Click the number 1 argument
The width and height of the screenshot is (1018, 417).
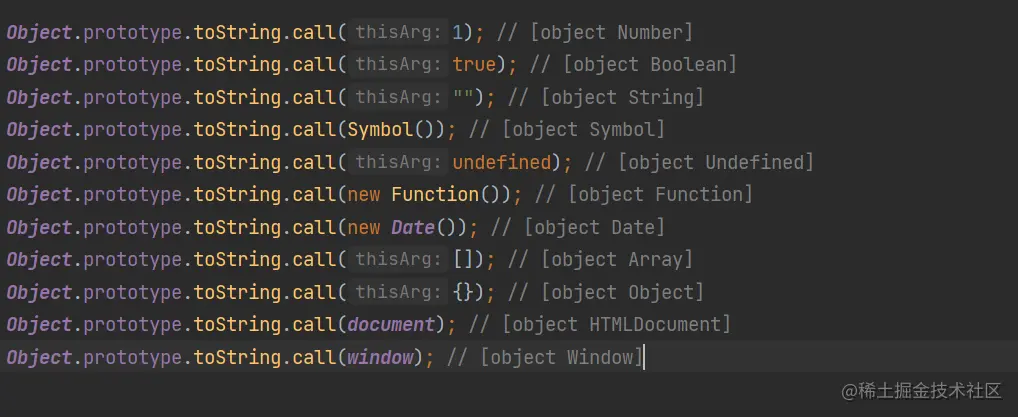(458, 32)
